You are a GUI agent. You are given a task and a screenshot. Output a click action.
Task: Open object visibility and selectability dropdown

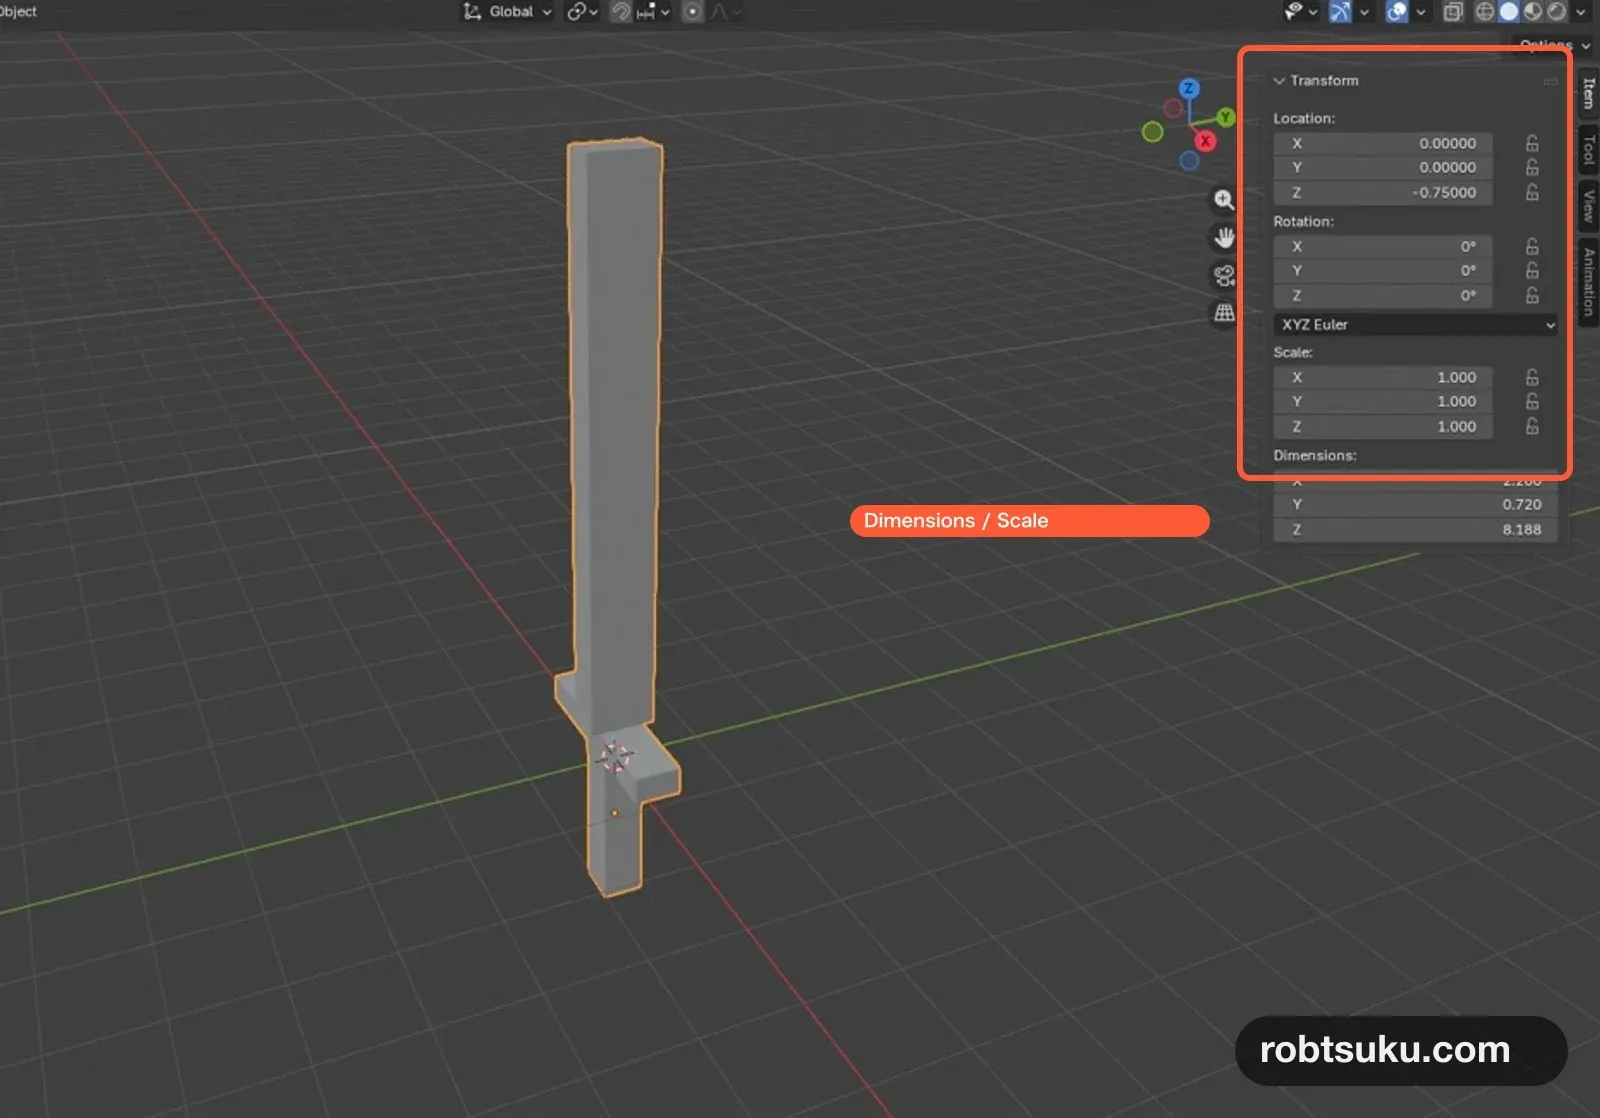coord(1300,12)
